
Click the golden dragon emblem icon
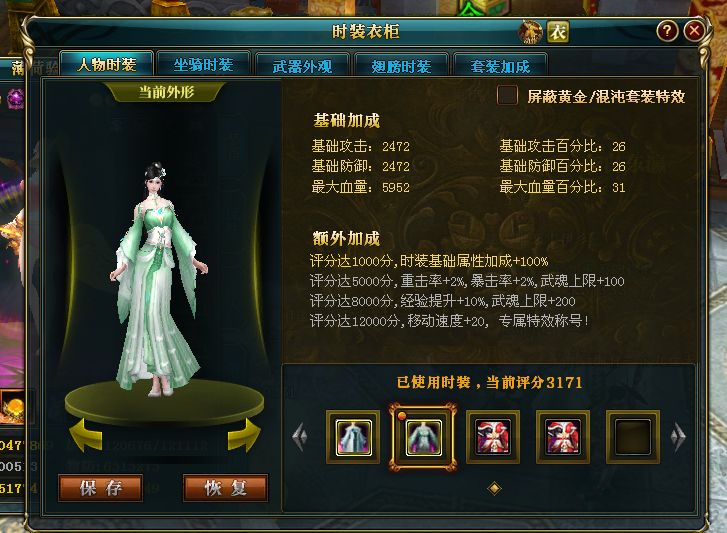(530, 32)
